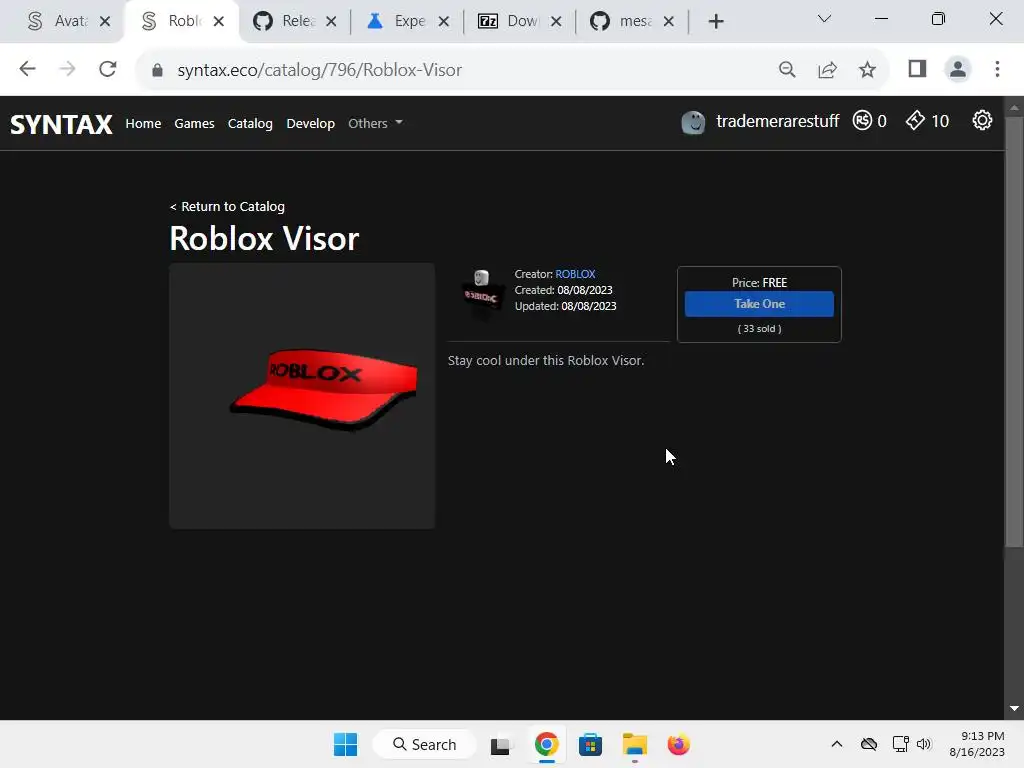
Task: Close the Avatar tab
Action: [x=104, y=22]
